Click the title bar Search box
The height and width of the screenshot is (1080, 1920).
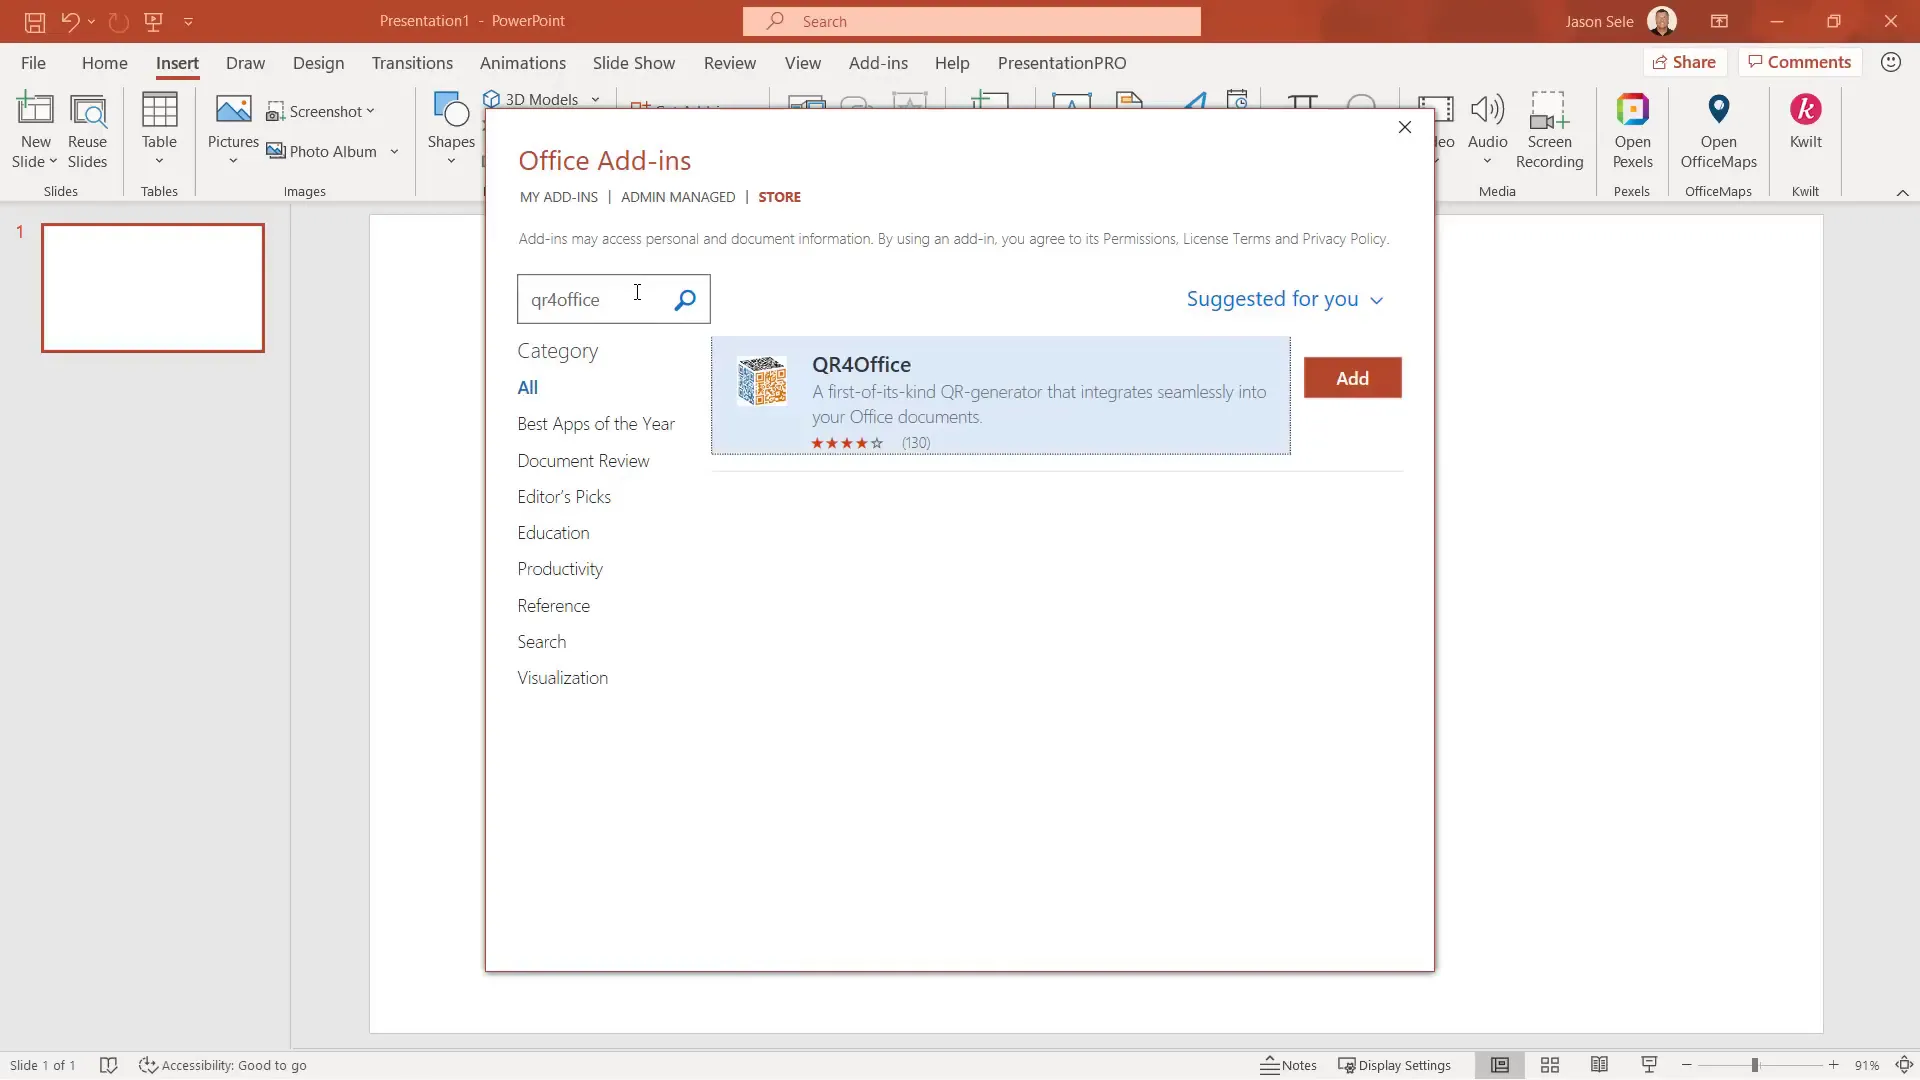(971, 21)
